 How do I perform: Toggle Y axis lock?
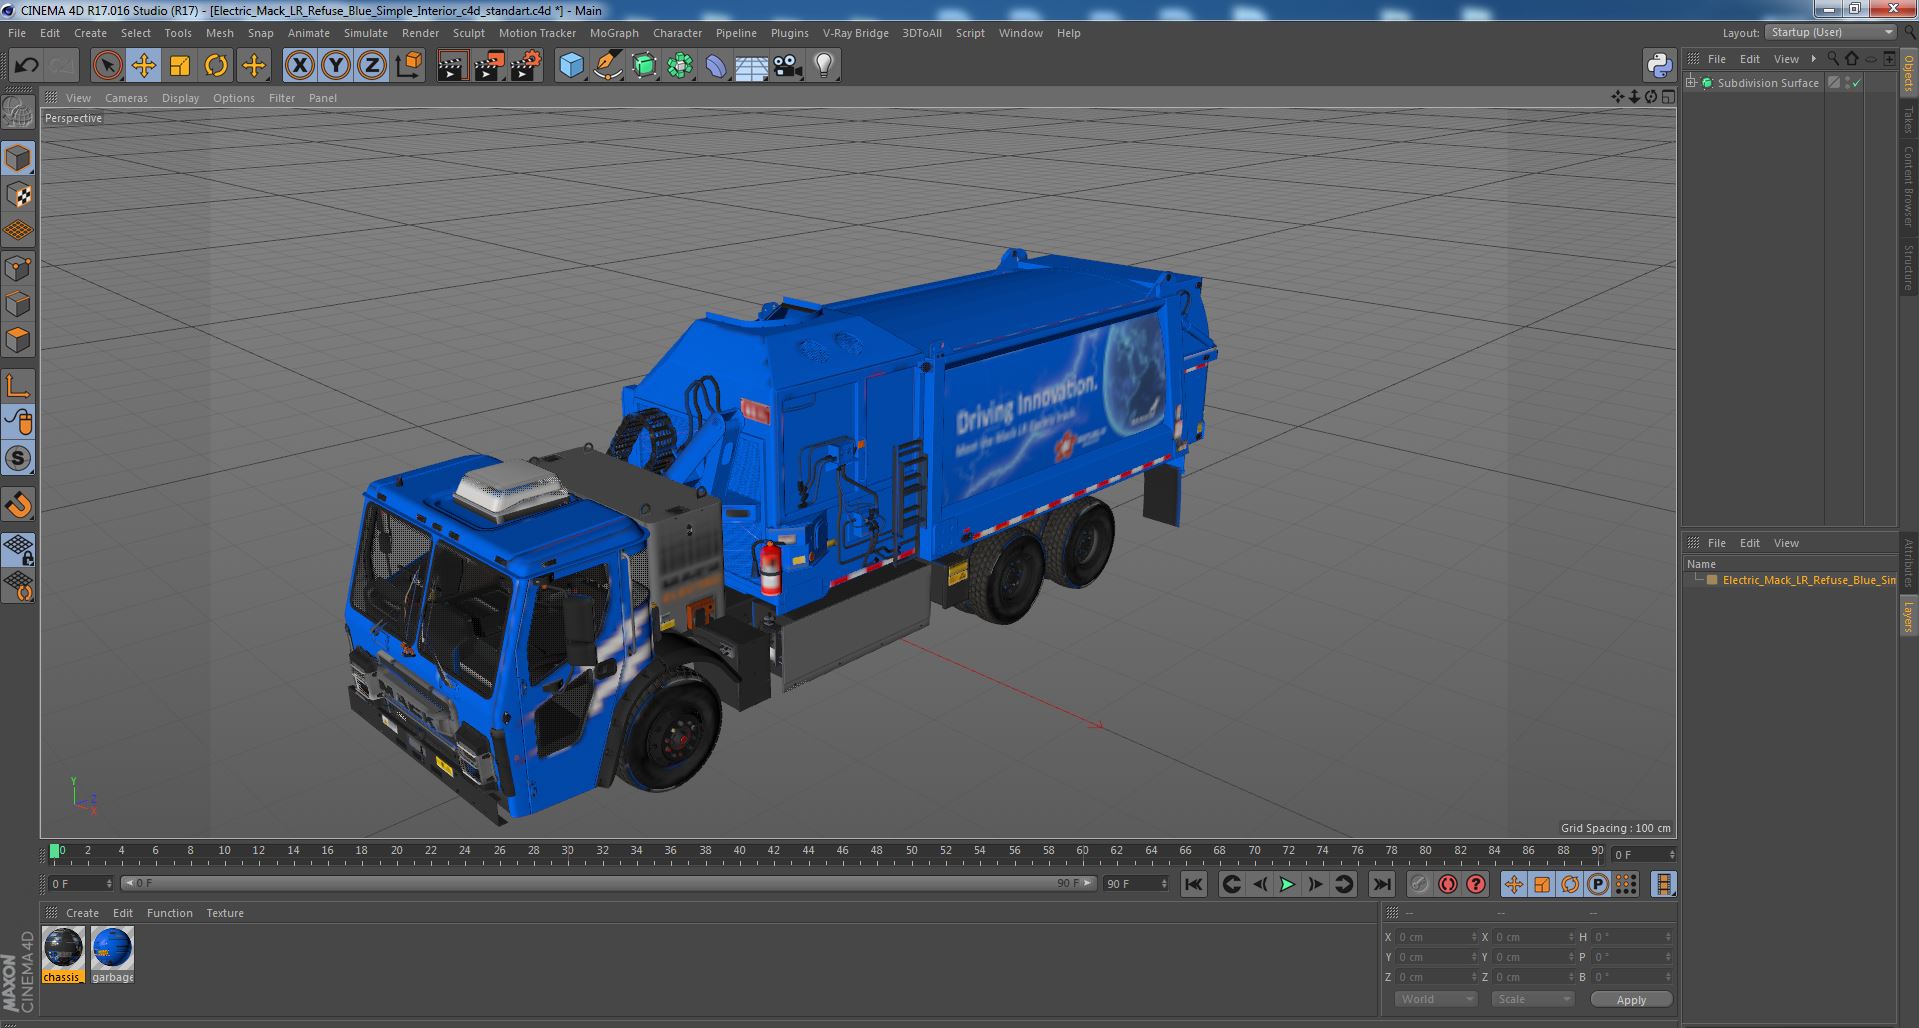(336, 66)
